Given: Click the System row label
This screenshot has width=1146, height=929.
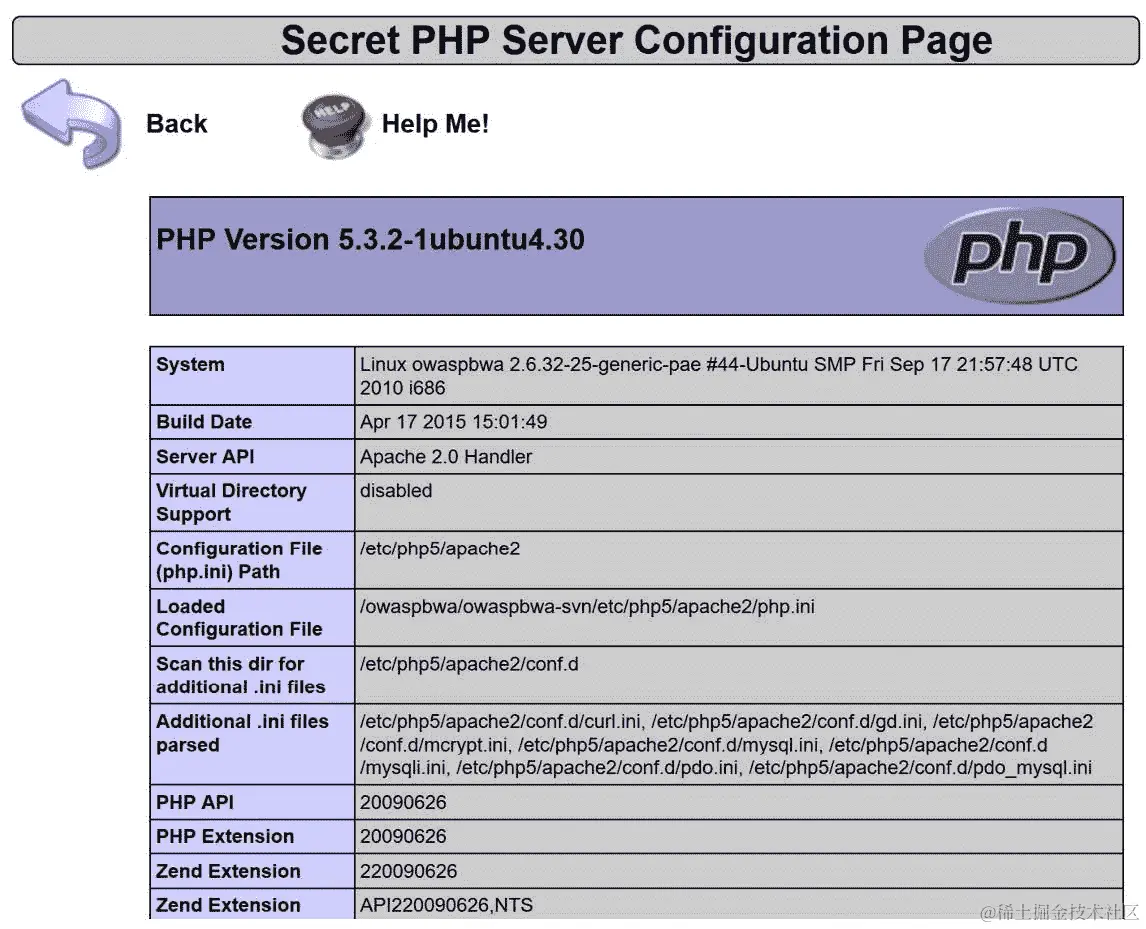Looking at the screenshot, I should 190,364.
